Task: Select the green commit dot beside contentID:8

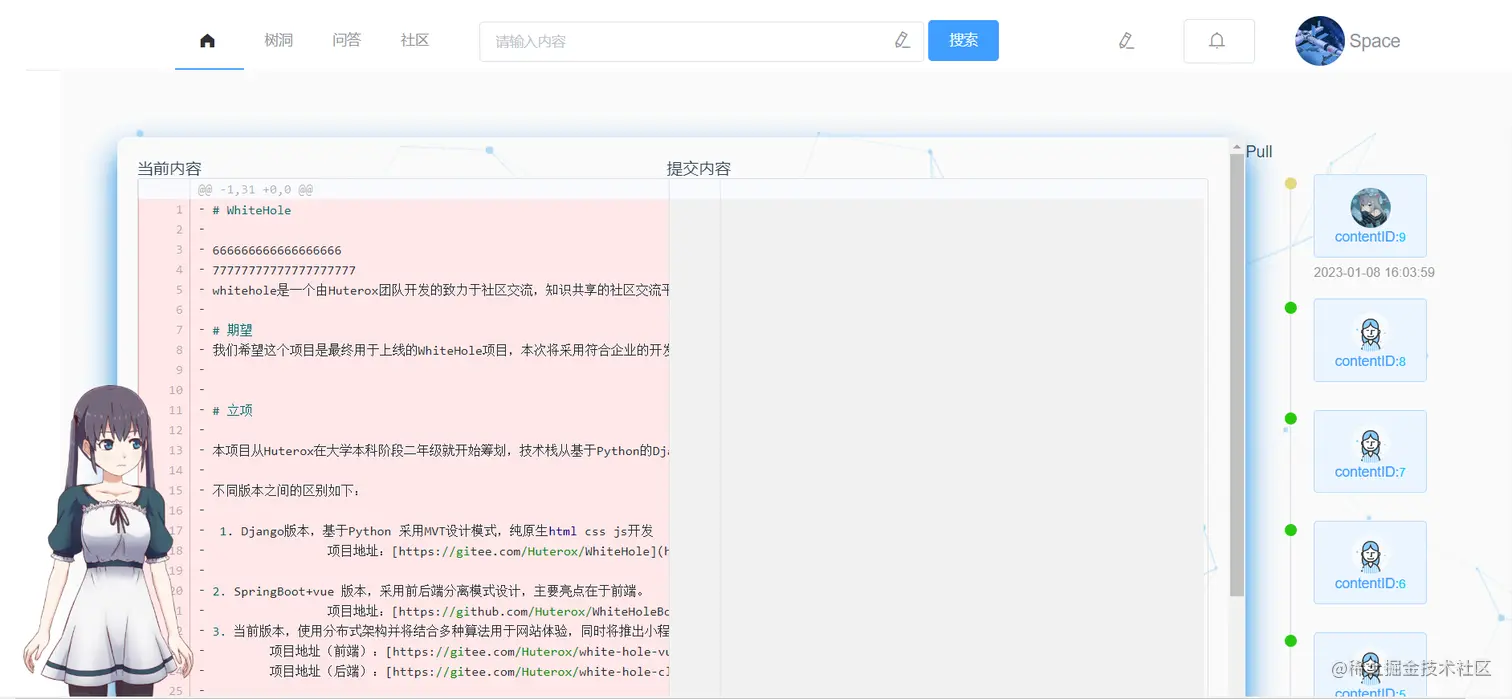Action: 1290,307
